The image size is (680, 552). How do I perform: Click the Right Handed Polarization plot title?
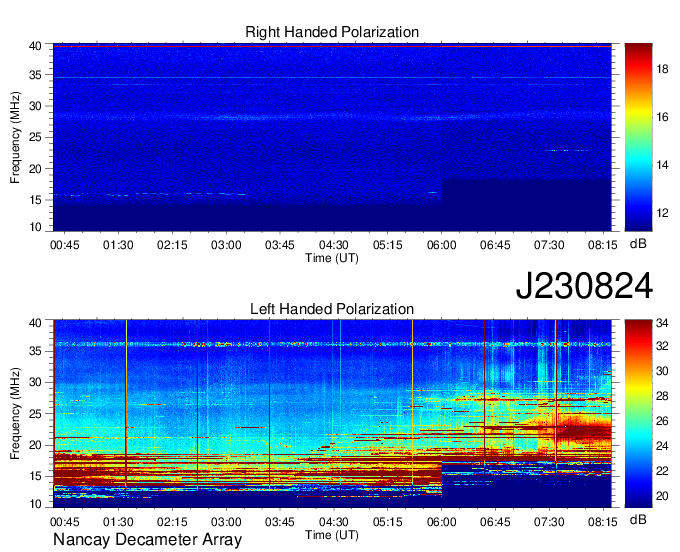[x=332, y=32]
